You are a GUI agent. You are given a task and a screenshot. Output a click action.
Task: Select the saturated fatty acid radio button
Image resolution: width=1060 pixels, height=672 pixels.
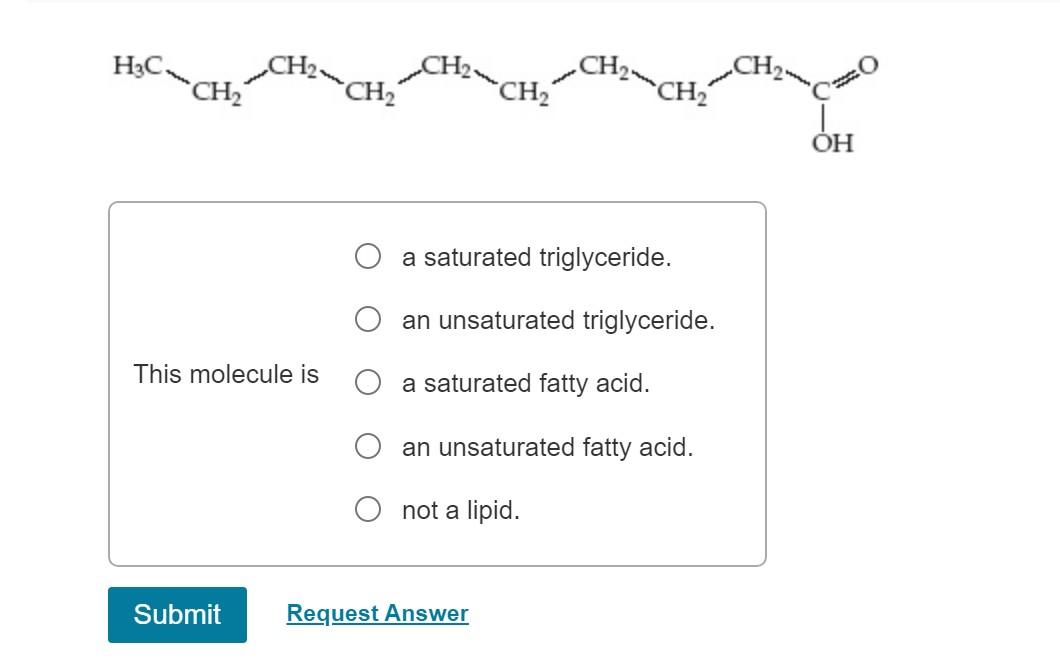pos(367,382)
